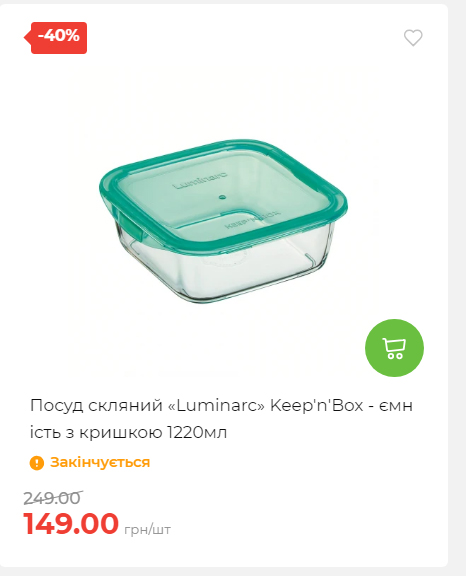This screenshot has height=576, width=466.
Task: Click the orange exclamation warning icon
Action: (37, 463)
